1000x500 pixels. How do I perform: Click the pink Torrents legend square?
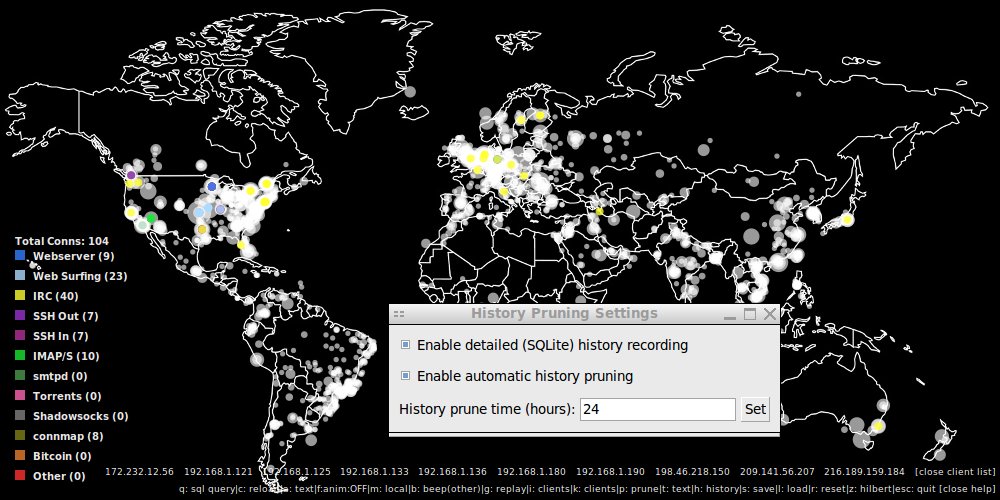[20, 396]
